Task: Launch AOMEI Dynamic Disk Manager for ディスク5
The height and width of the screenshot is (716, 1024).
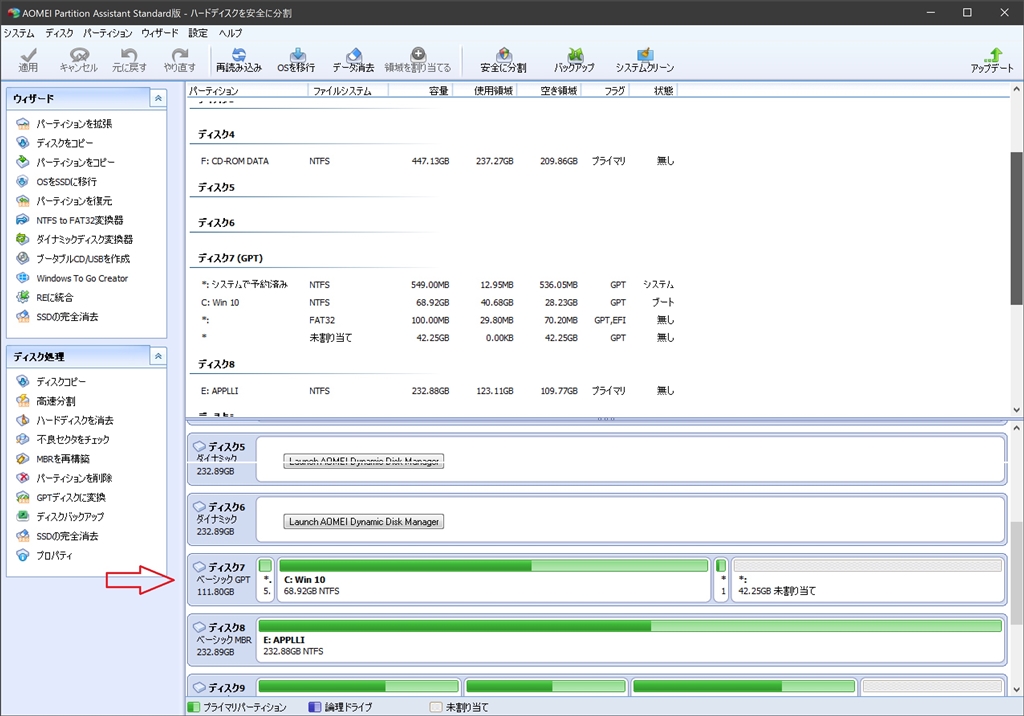Action: (364, 461)
